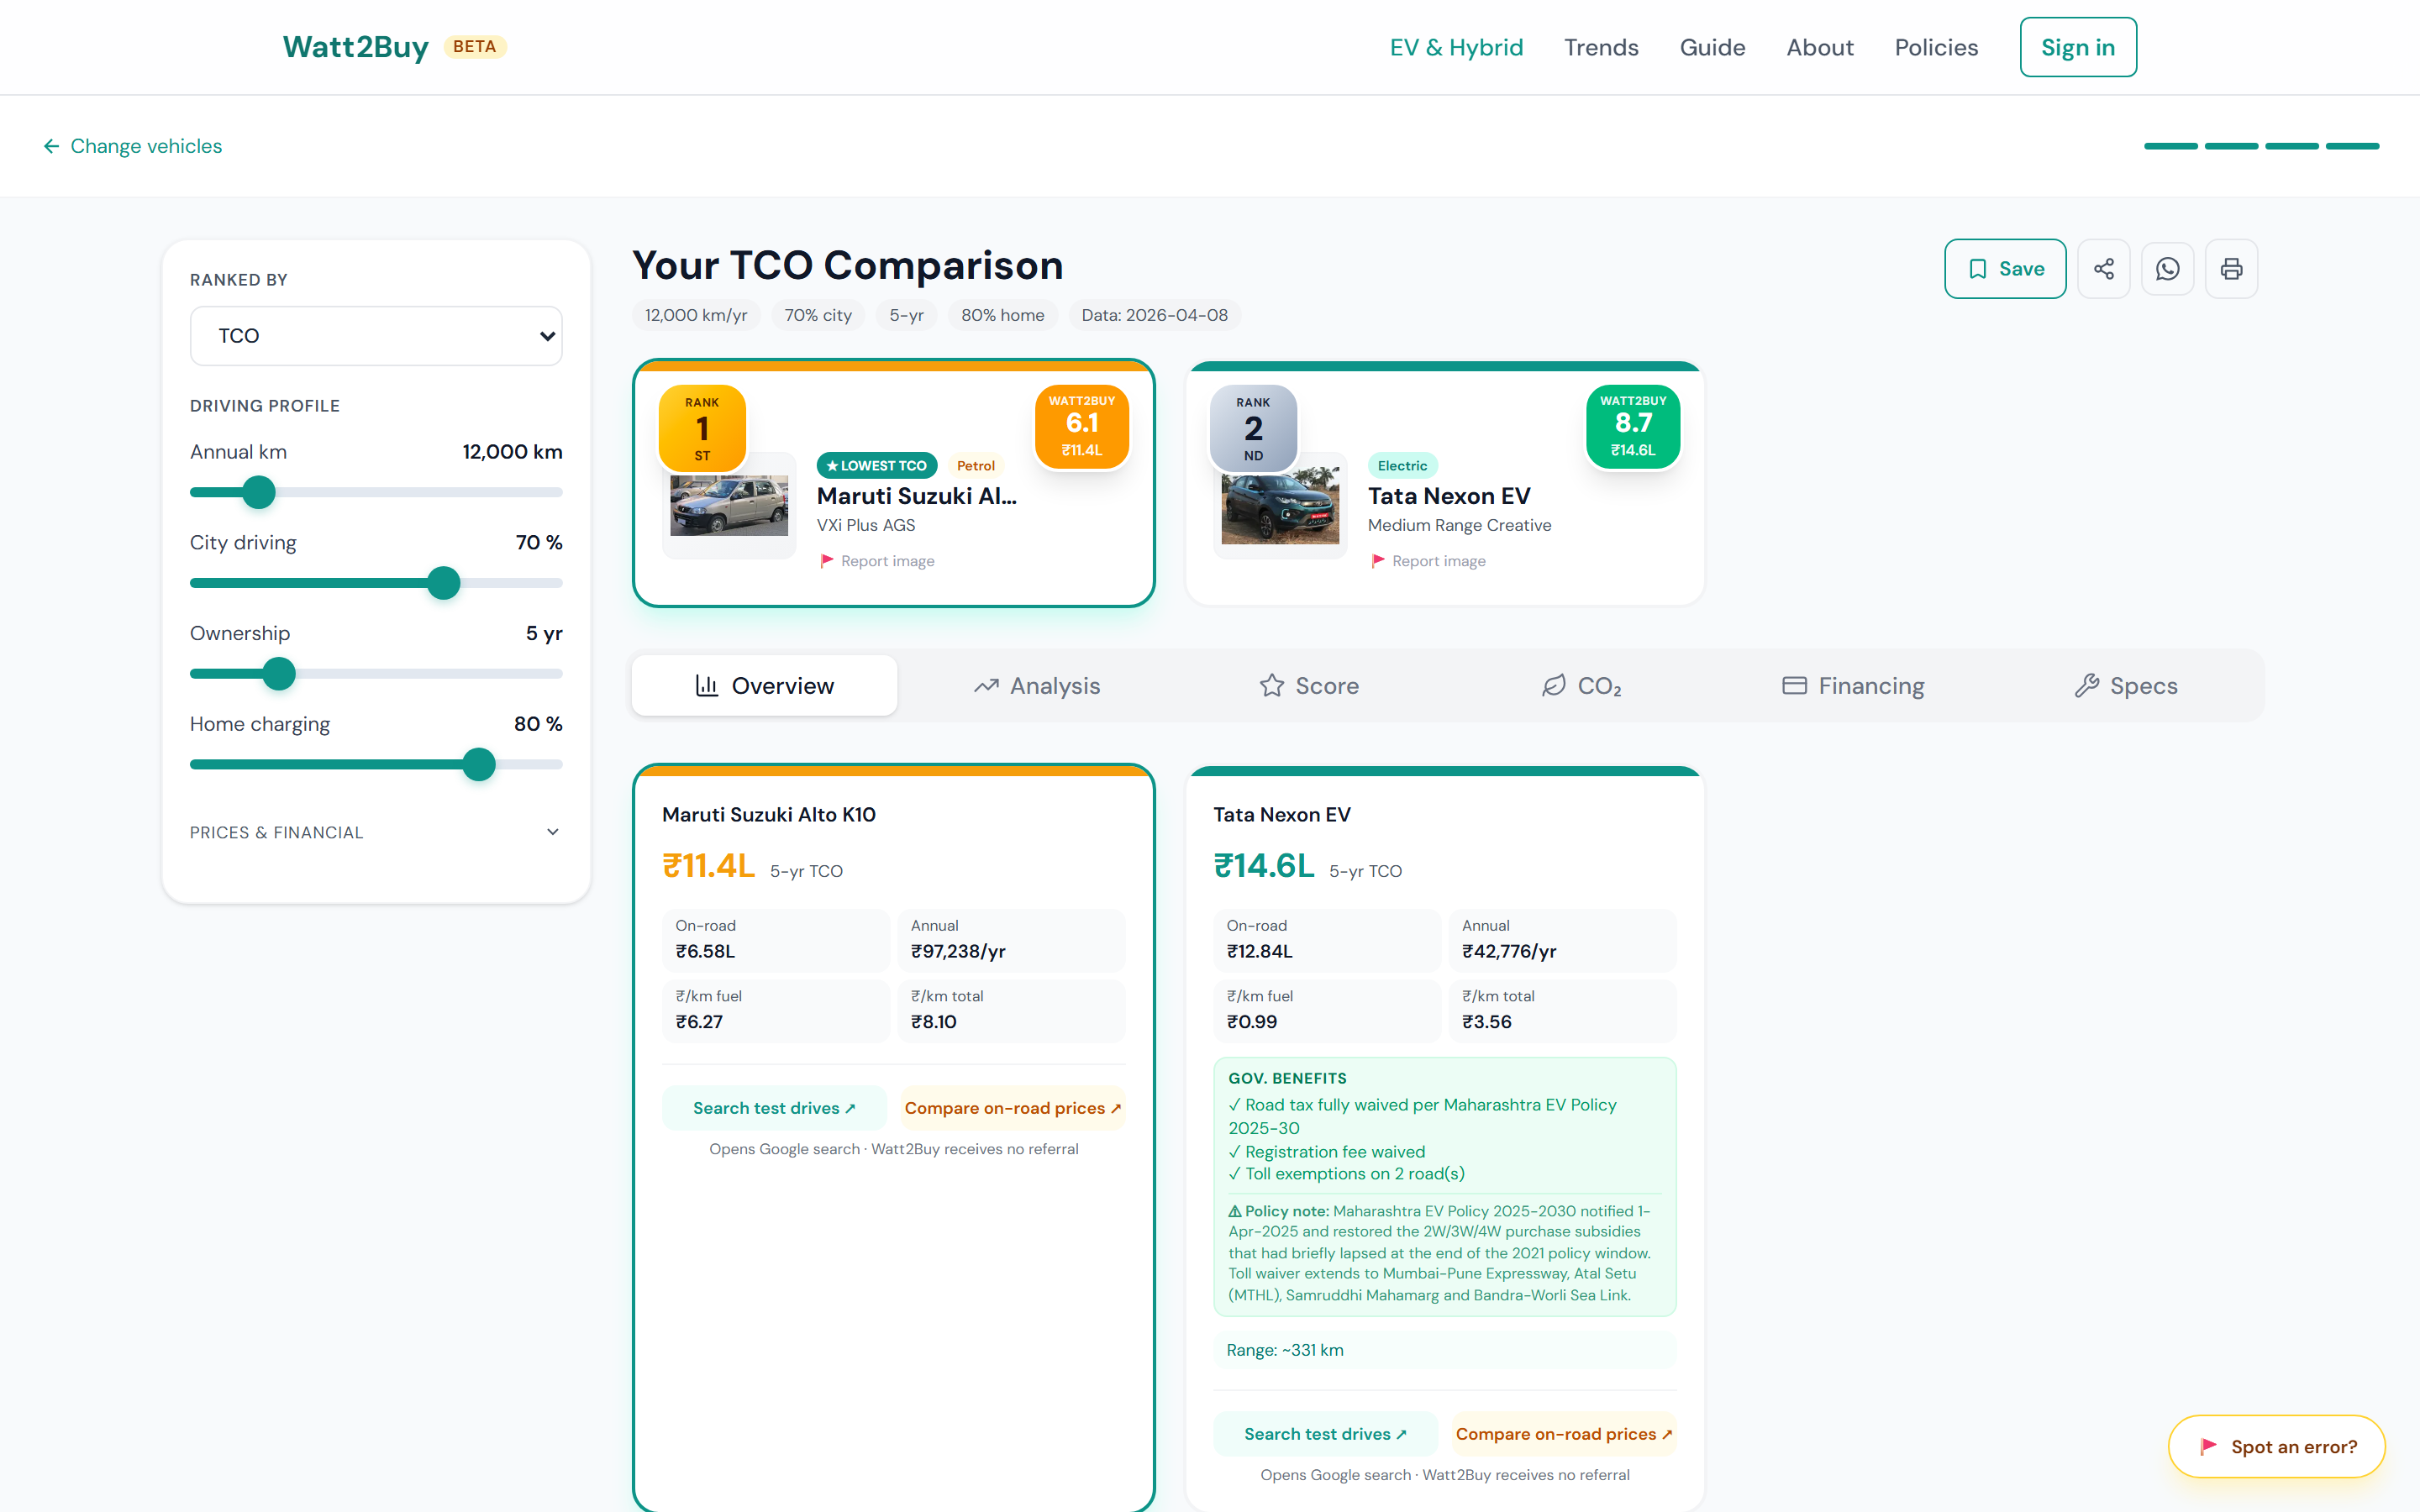The image size is (2420, 1512).
Task: Click the Save bookmark button
Action: click(x=2005, y=269)
